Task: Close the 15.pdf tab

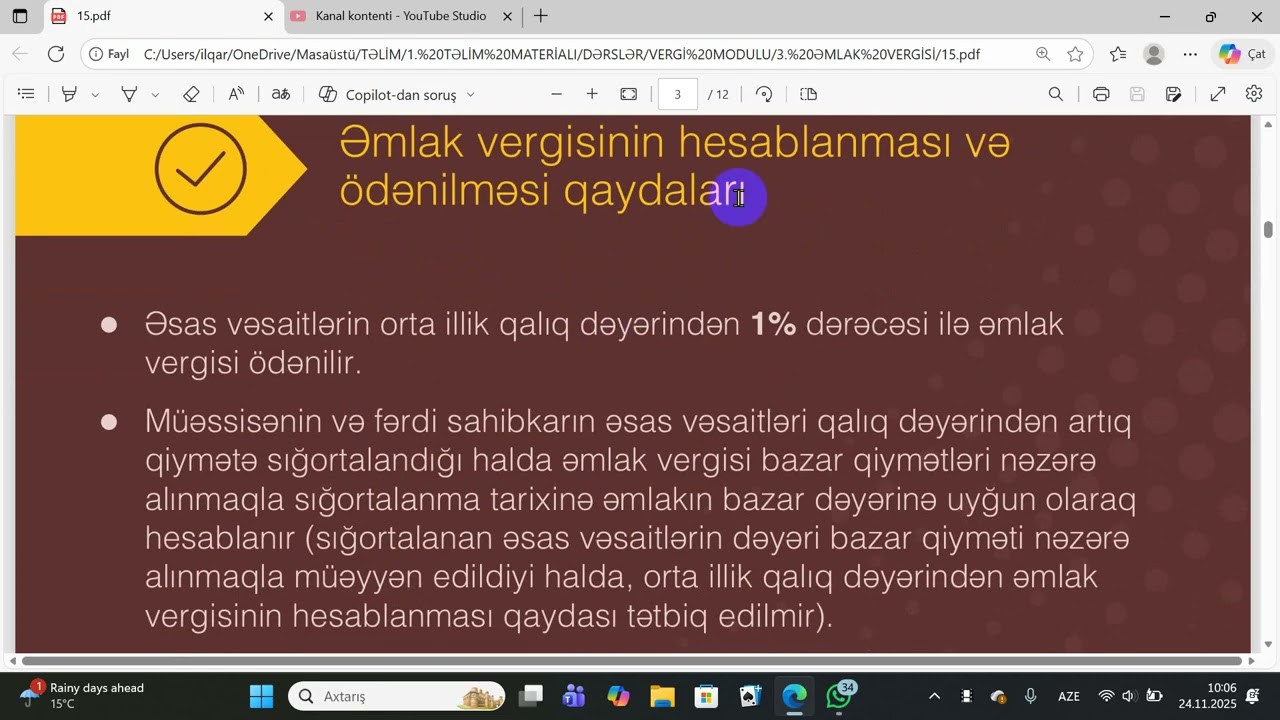Action: click(268, 17)
